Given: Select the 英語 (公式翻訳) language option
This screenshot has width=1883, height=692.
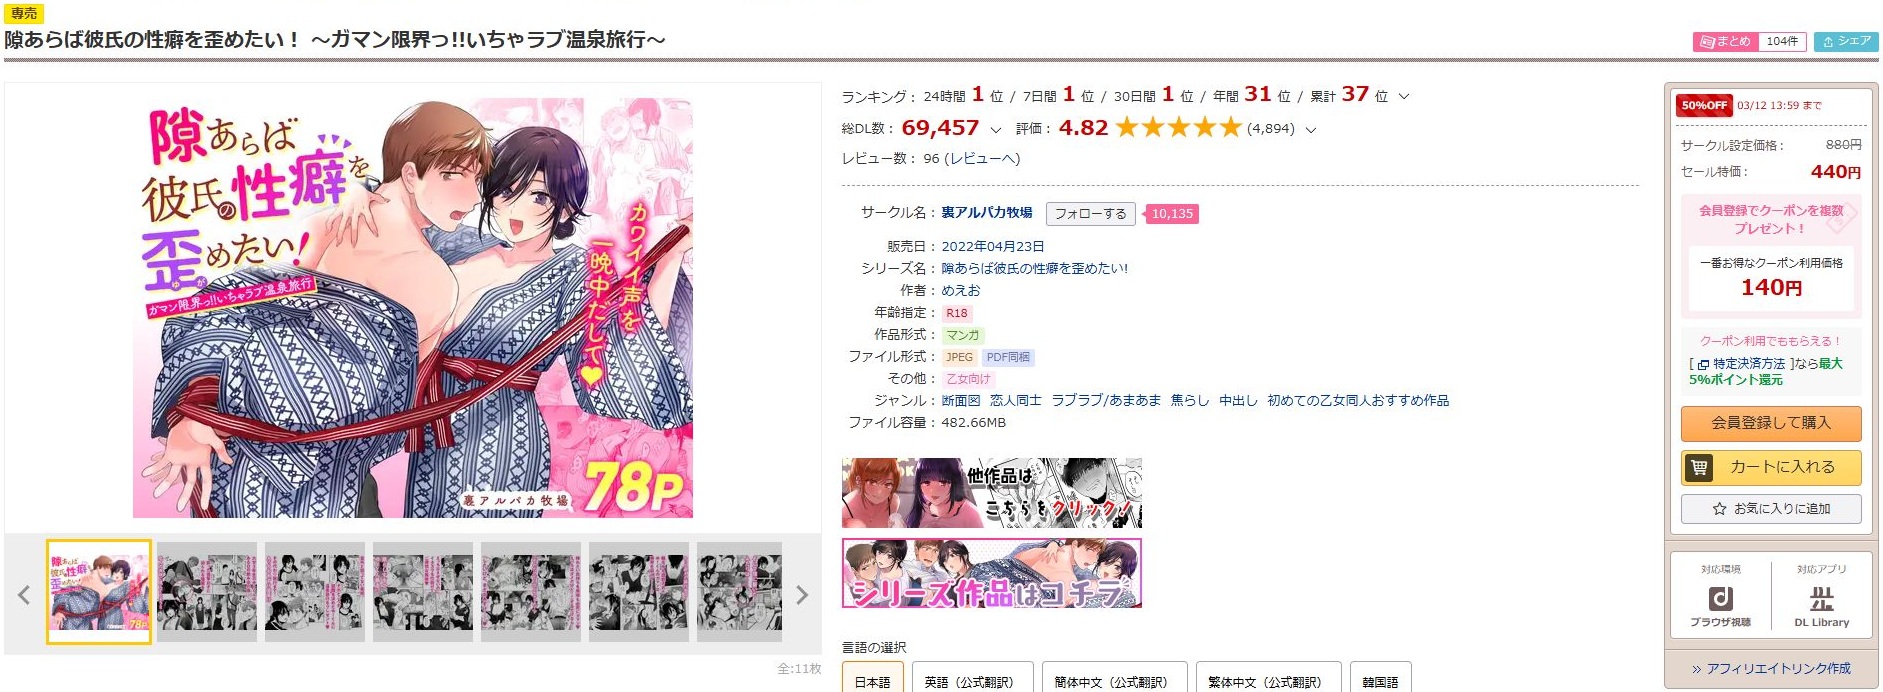Looking at the screenshot, I should (x=968, y=679).
